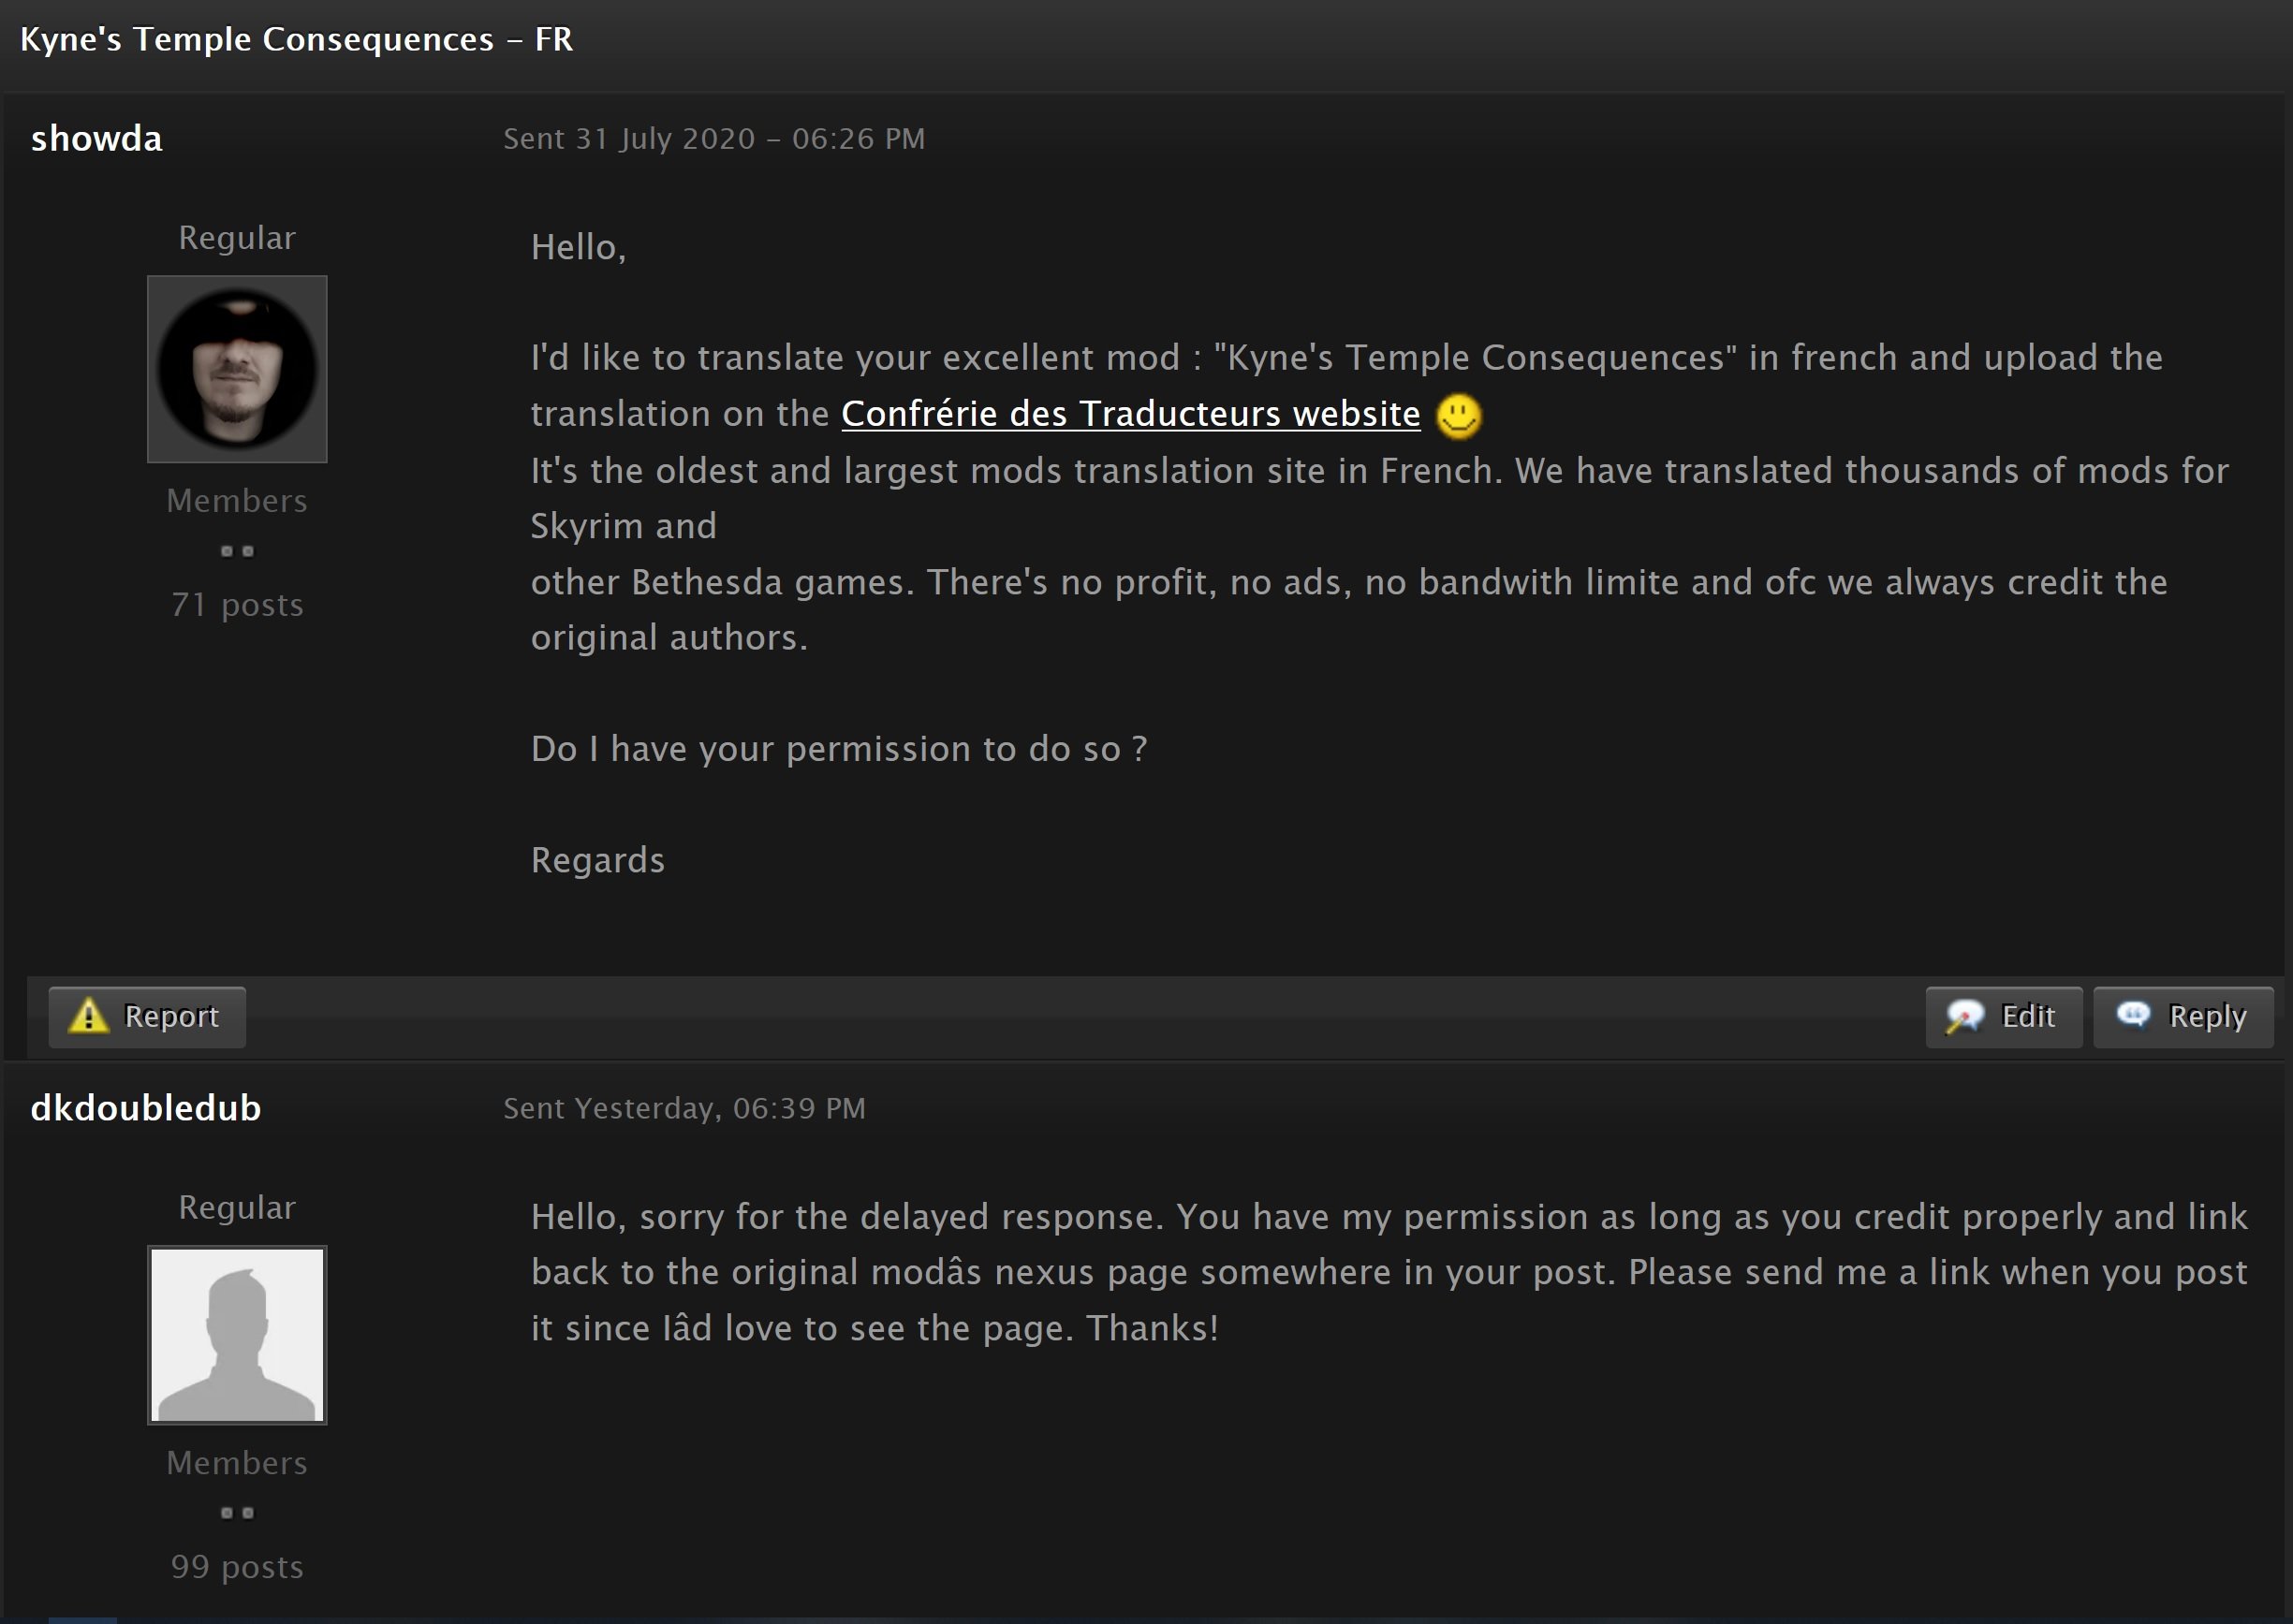2293x1624 pixels.
Task: Click the Regular rank label above showda's avatar
Action: pyautogui.click(x=237, y=238)
